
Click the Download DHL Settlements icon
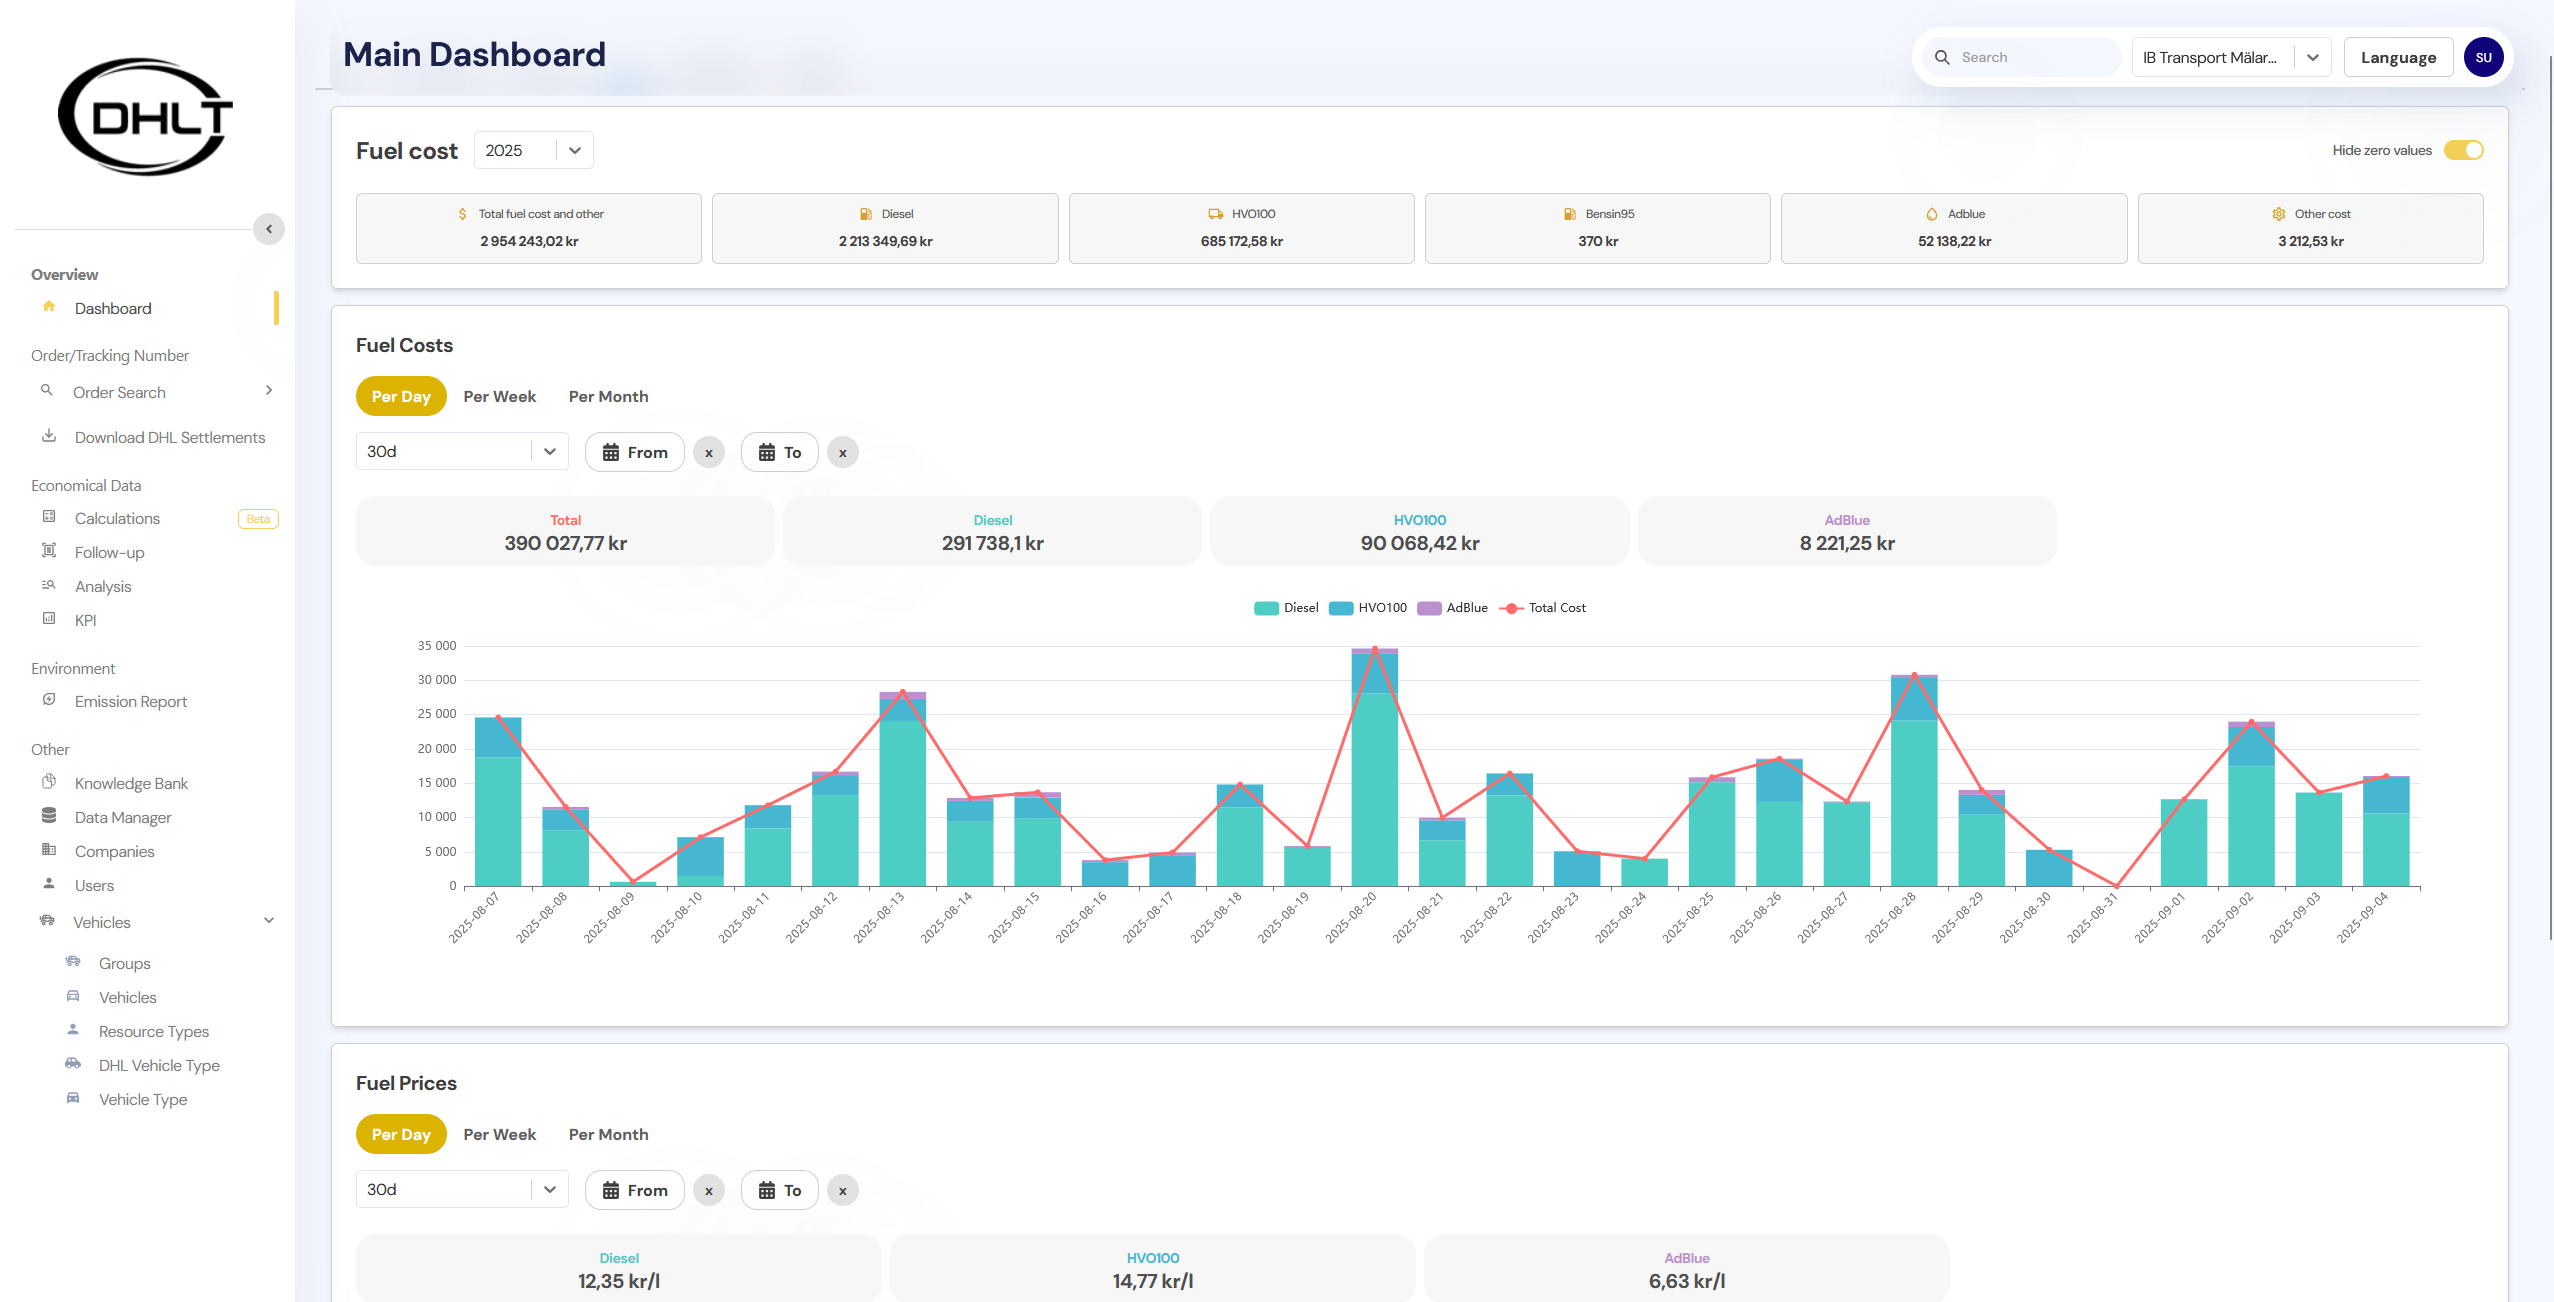[x=49, y=436]
